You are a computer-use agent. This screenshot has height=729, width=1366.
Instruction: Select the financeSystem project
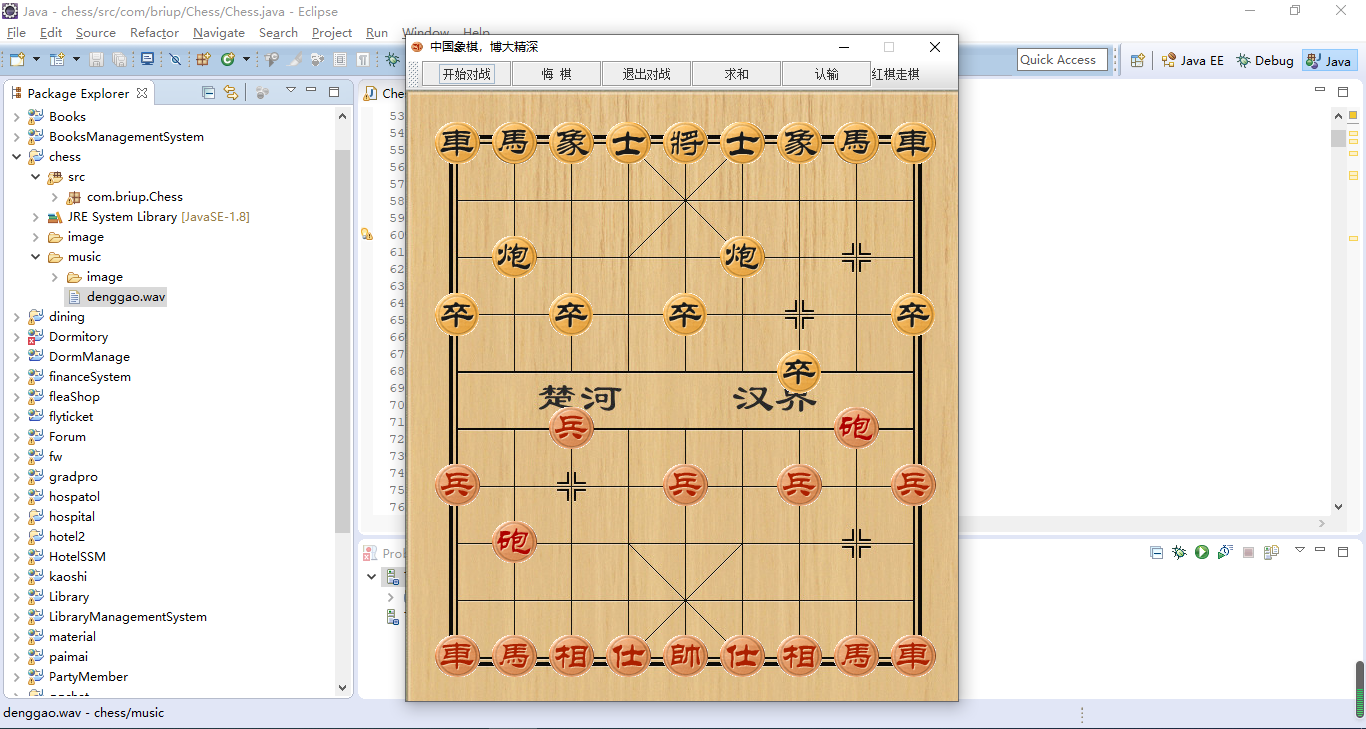click(90, 377)
